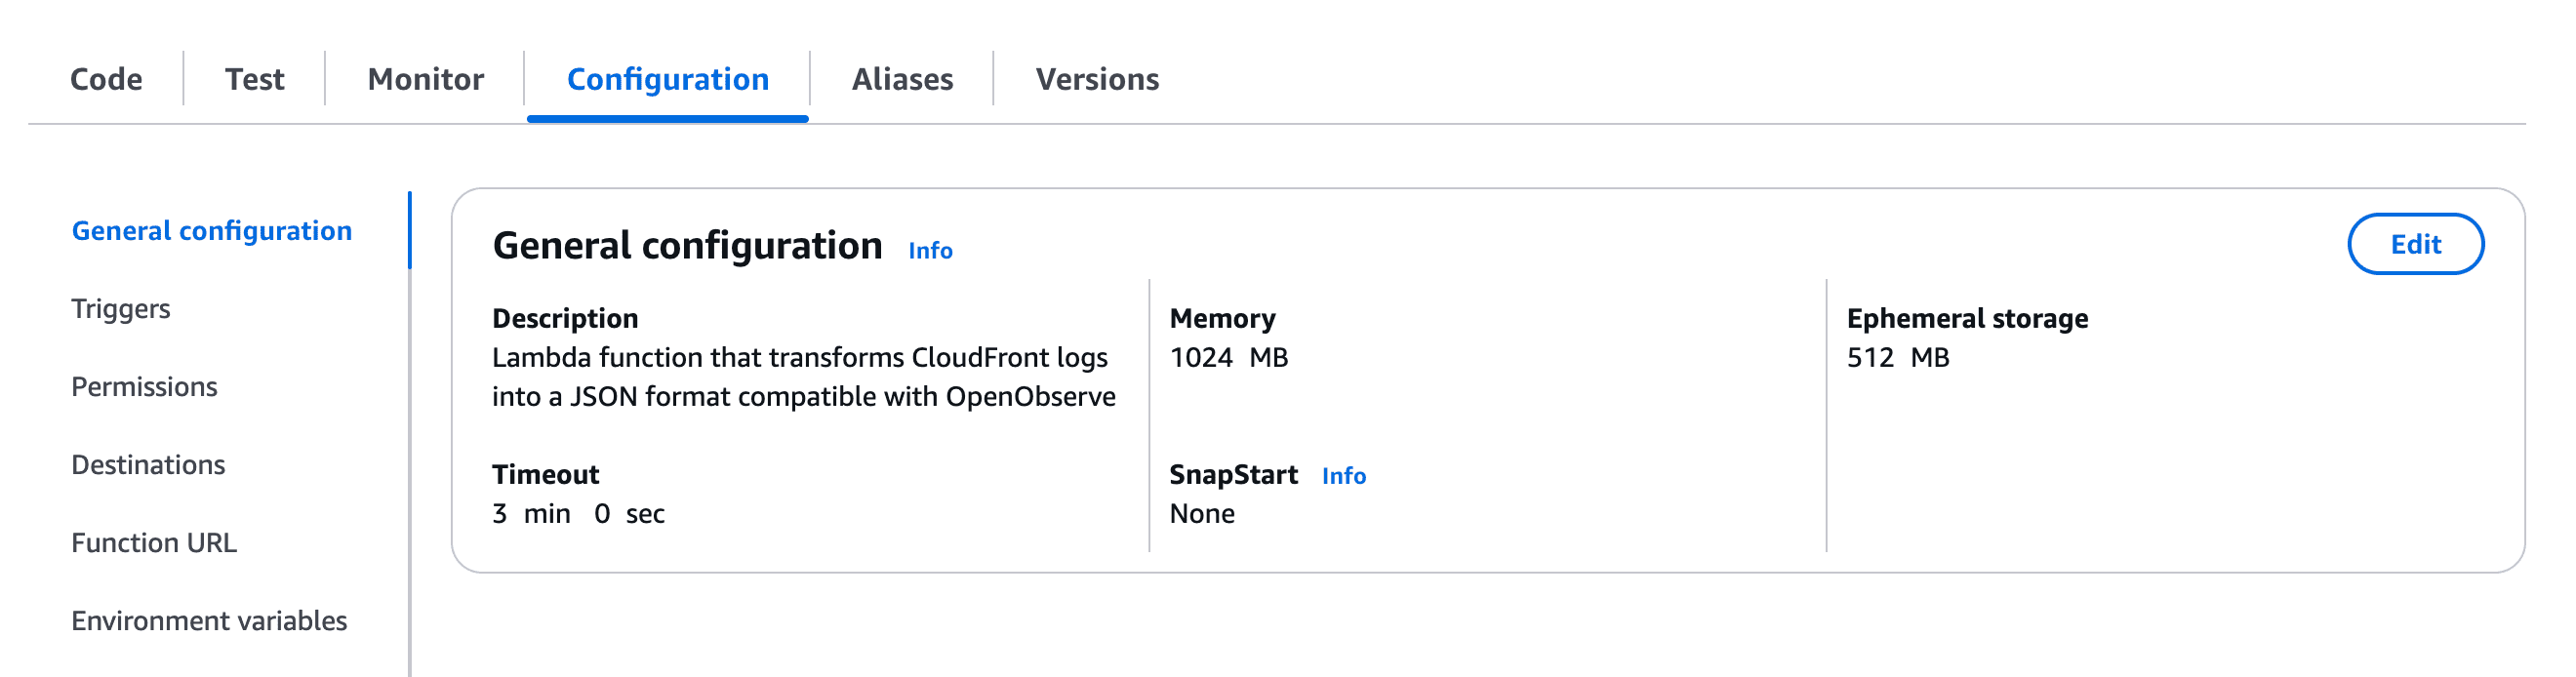
Task: Navigate to the Permissions section
Action: 145,387
